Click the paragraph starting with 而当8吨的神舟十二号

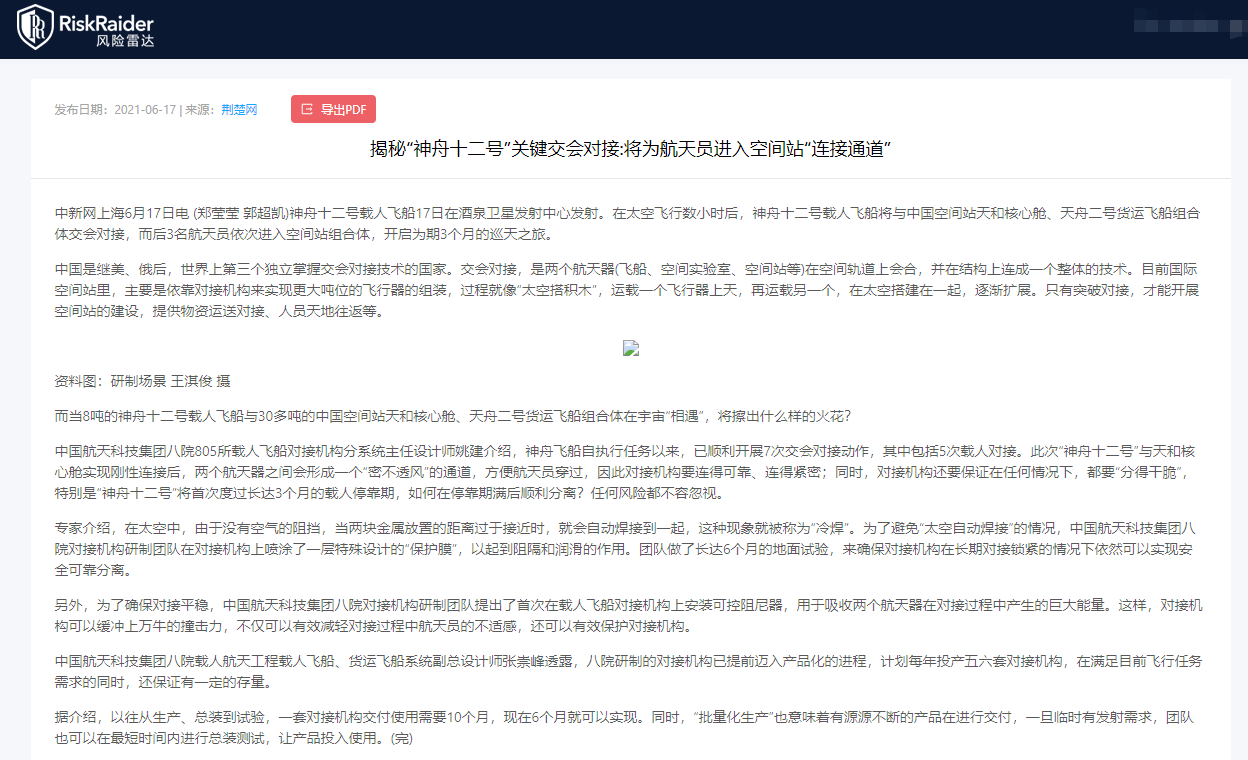pos(453,416)
